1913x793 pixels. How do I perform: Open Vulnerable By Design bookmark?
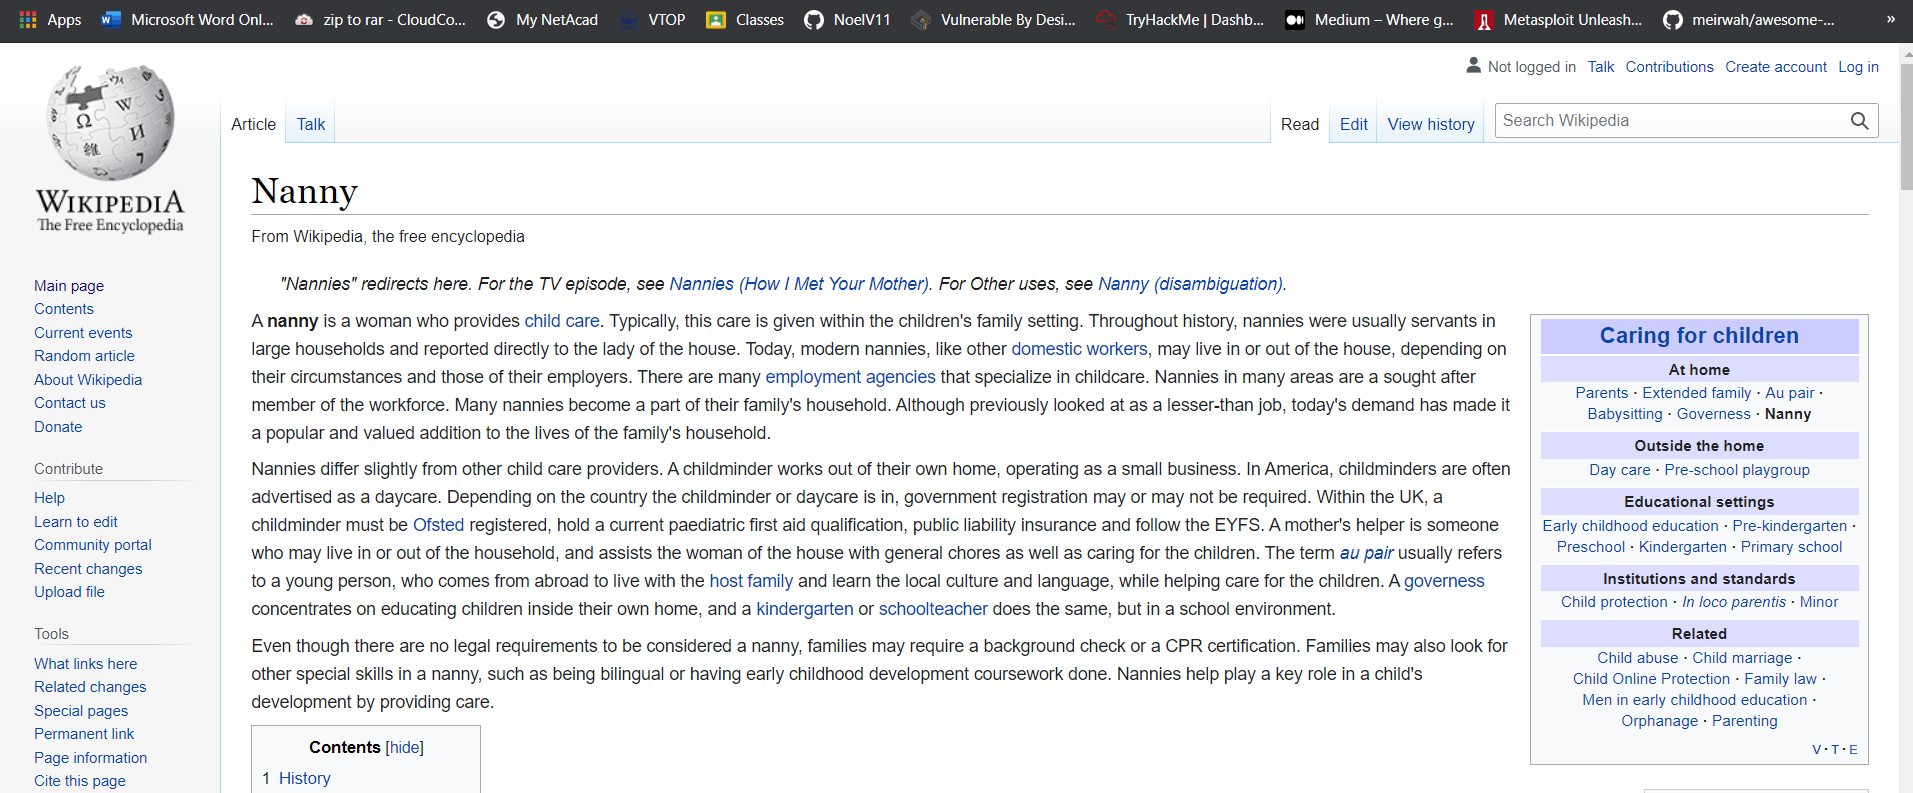(x=993, y=19)
